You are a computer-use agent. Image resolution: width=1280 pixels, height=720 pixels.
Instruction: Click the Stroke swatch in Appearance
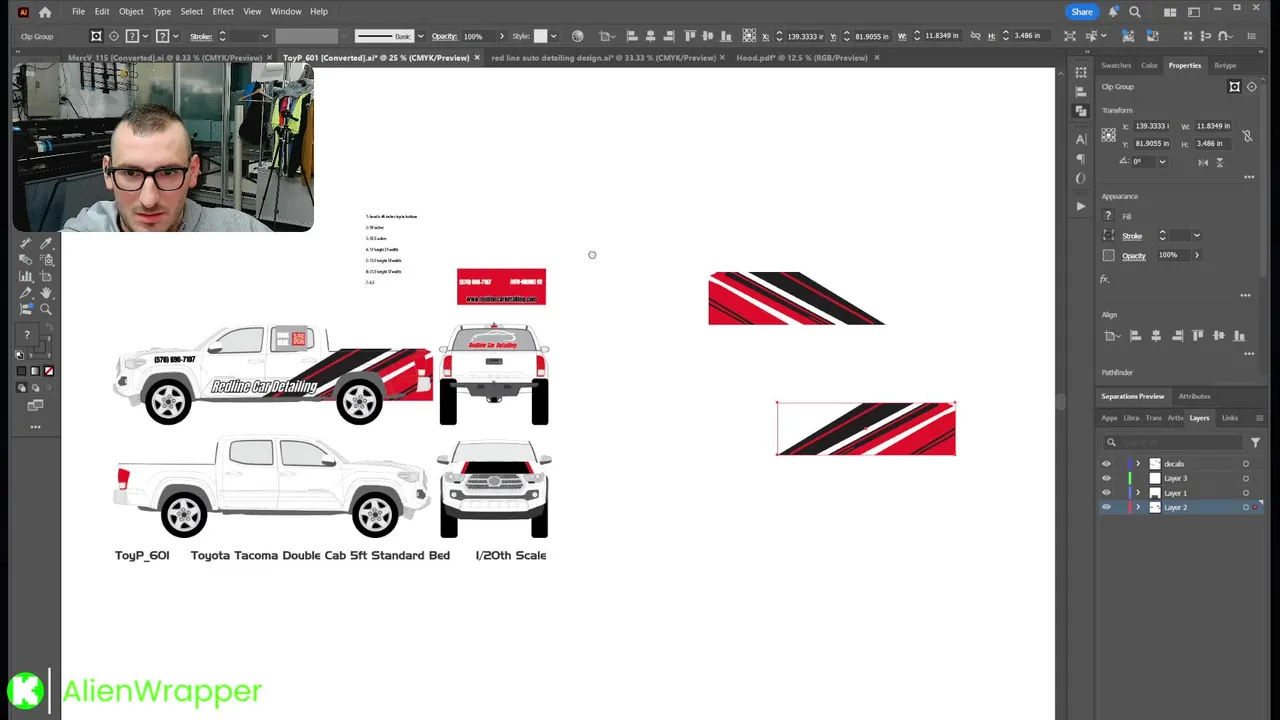pos(1108,236)
